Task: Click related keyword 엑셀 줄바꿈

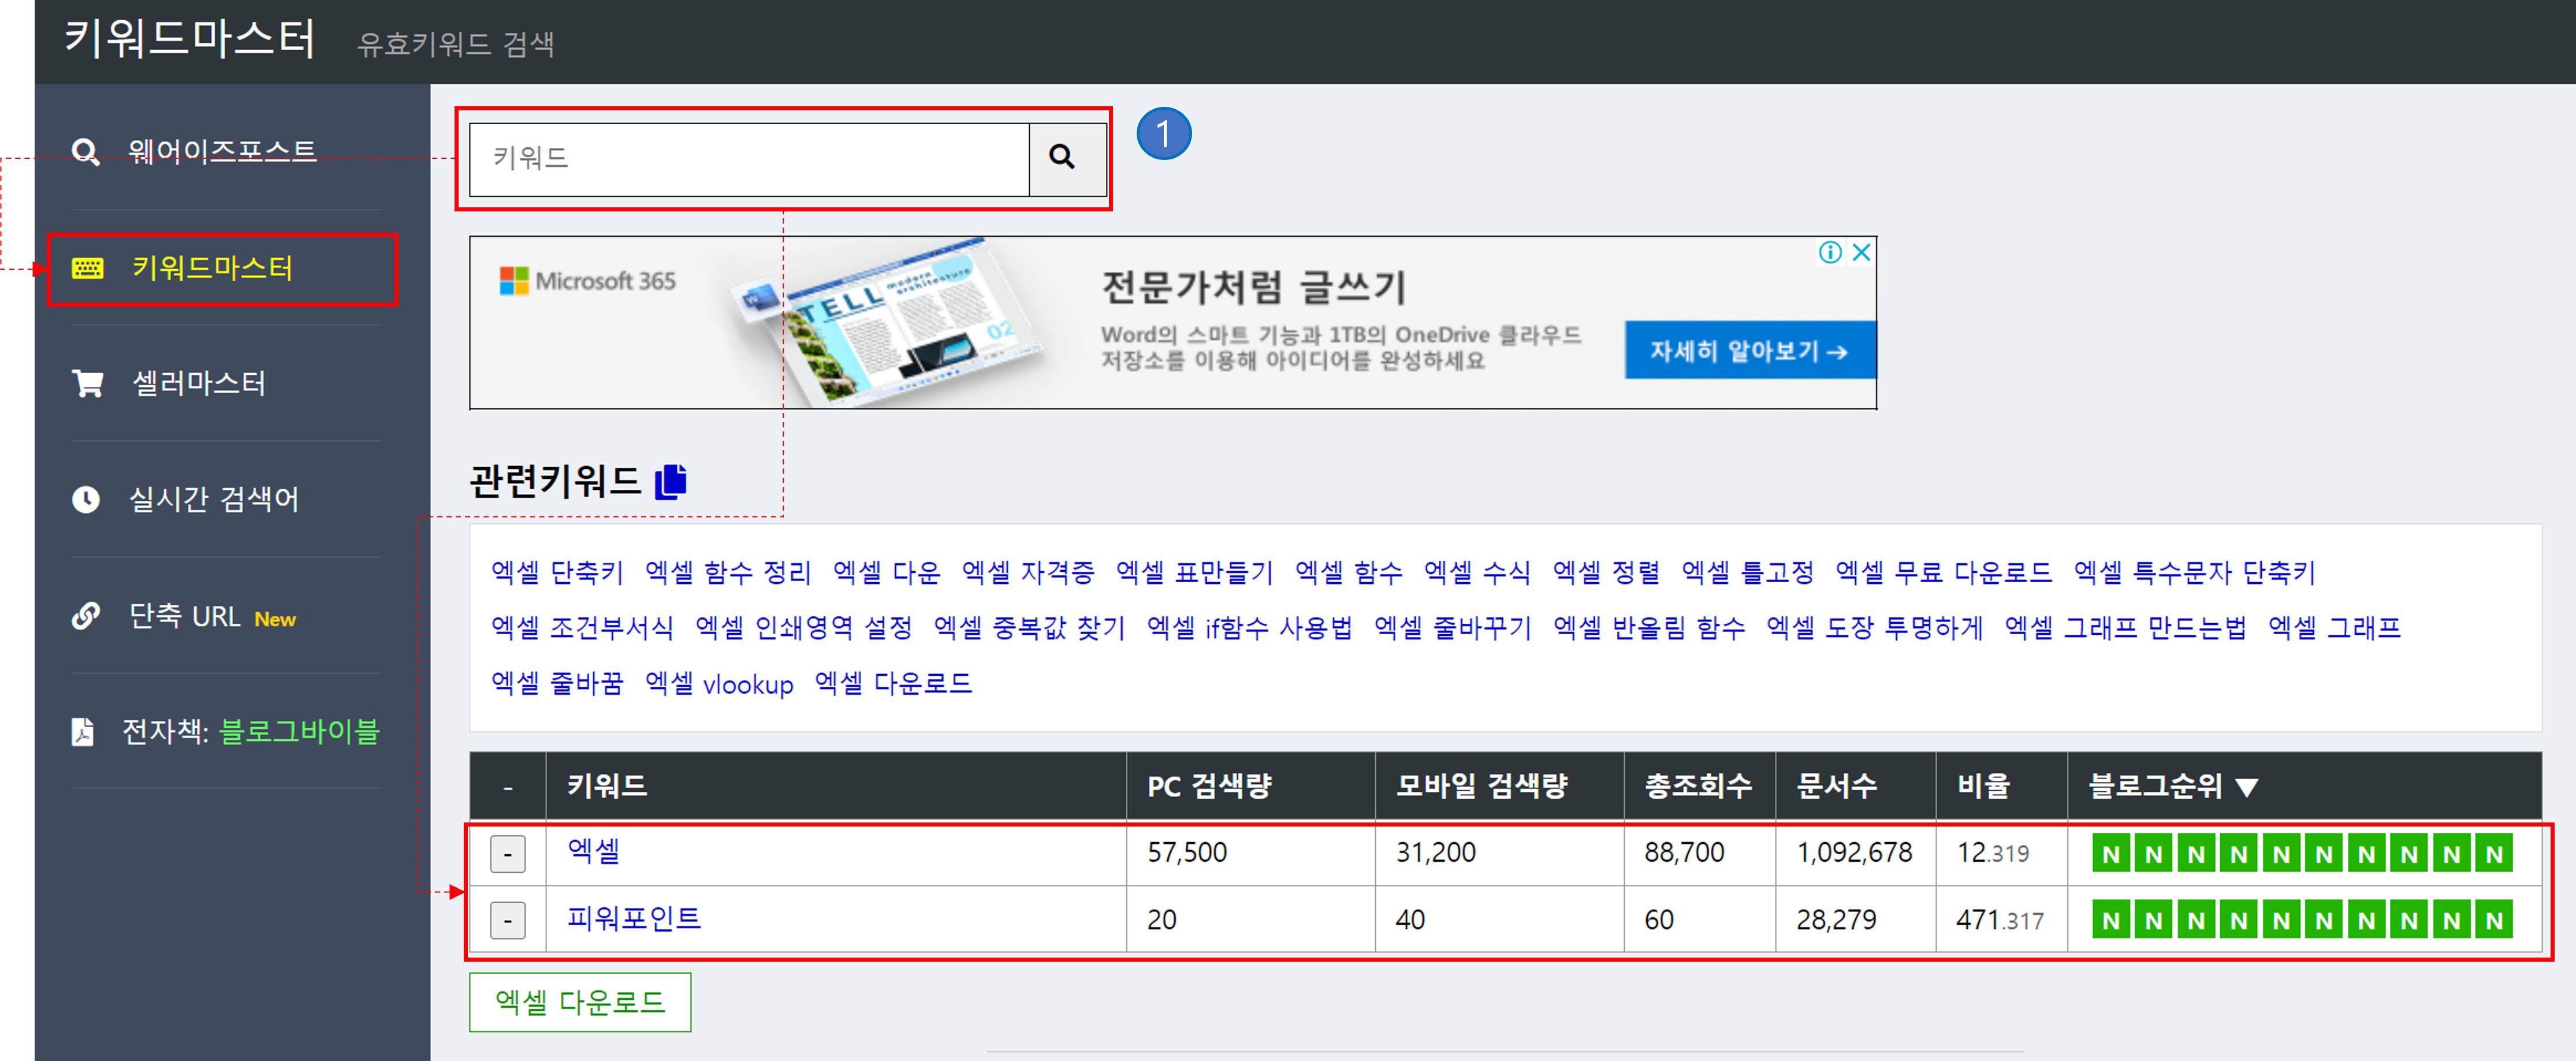Action: point(557,683)
